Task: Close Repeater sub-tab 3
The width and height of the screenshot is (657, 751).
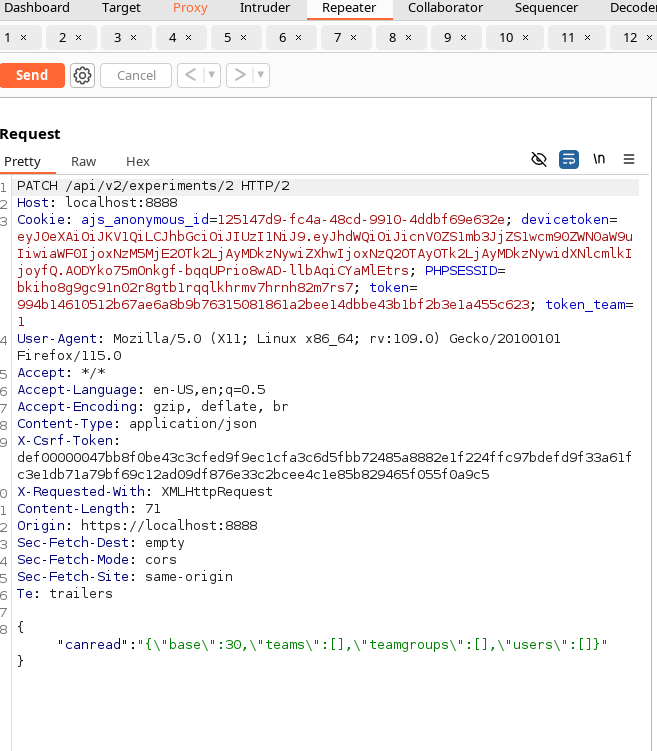Action: tap(134, 37)
